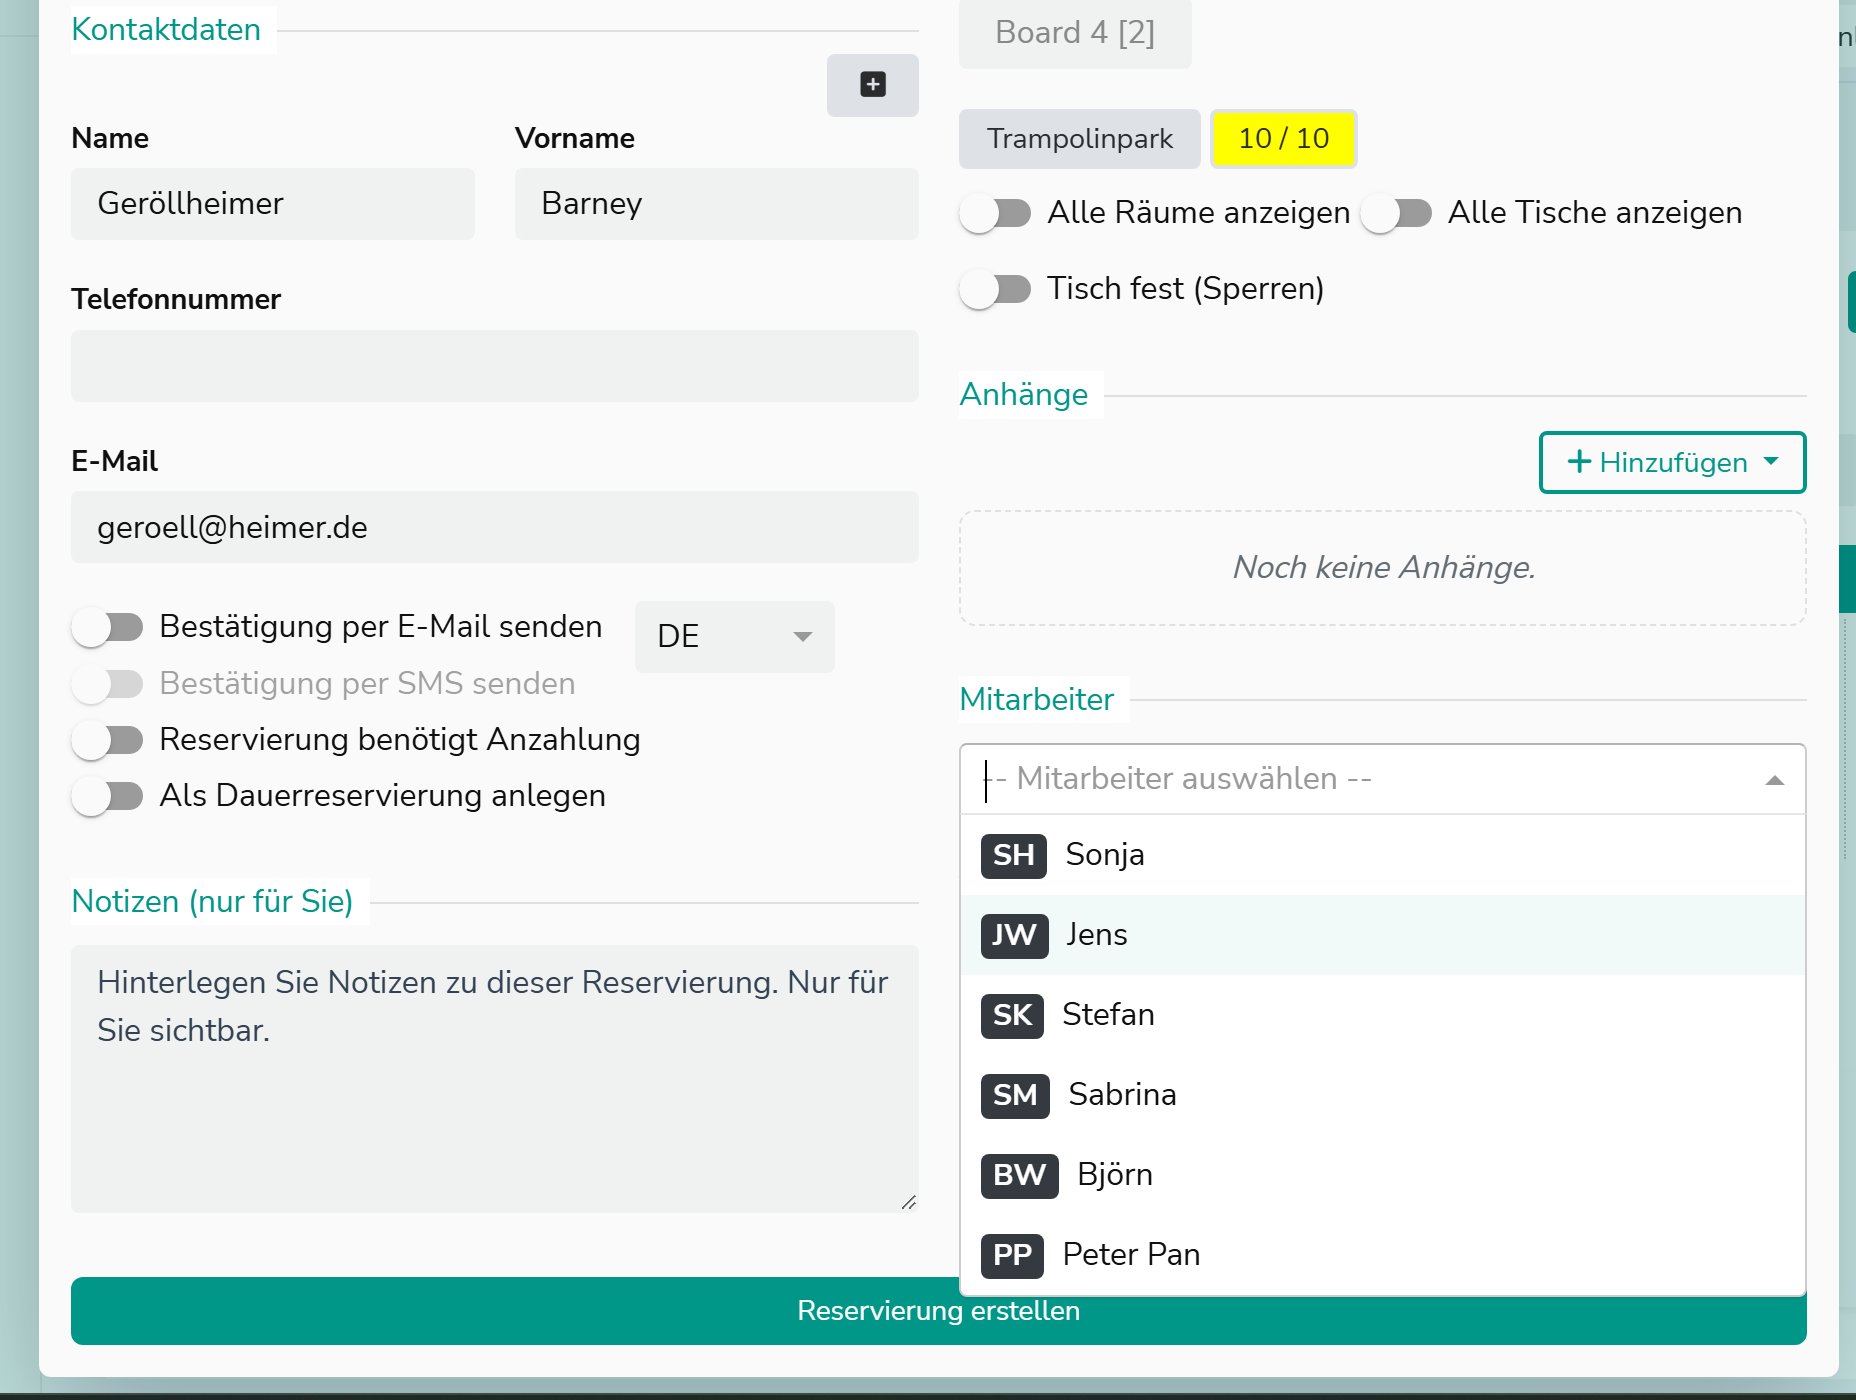Click the E-Mail field geroell@heimer.de
The width and height of the screenshot is (1856, 1400).
[x=495, y=527]
